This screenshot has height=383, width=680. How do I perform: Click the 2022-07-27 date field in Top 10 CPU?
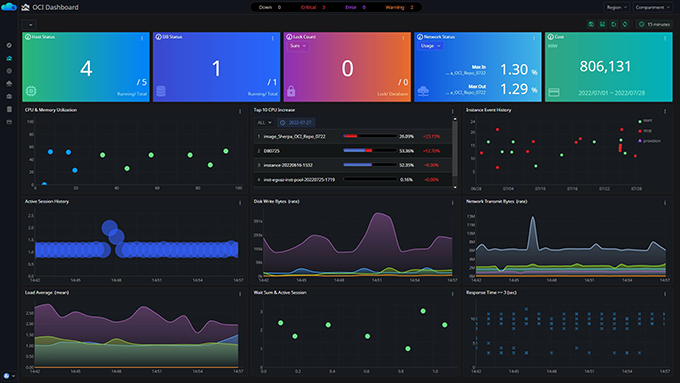pos(296,123)
